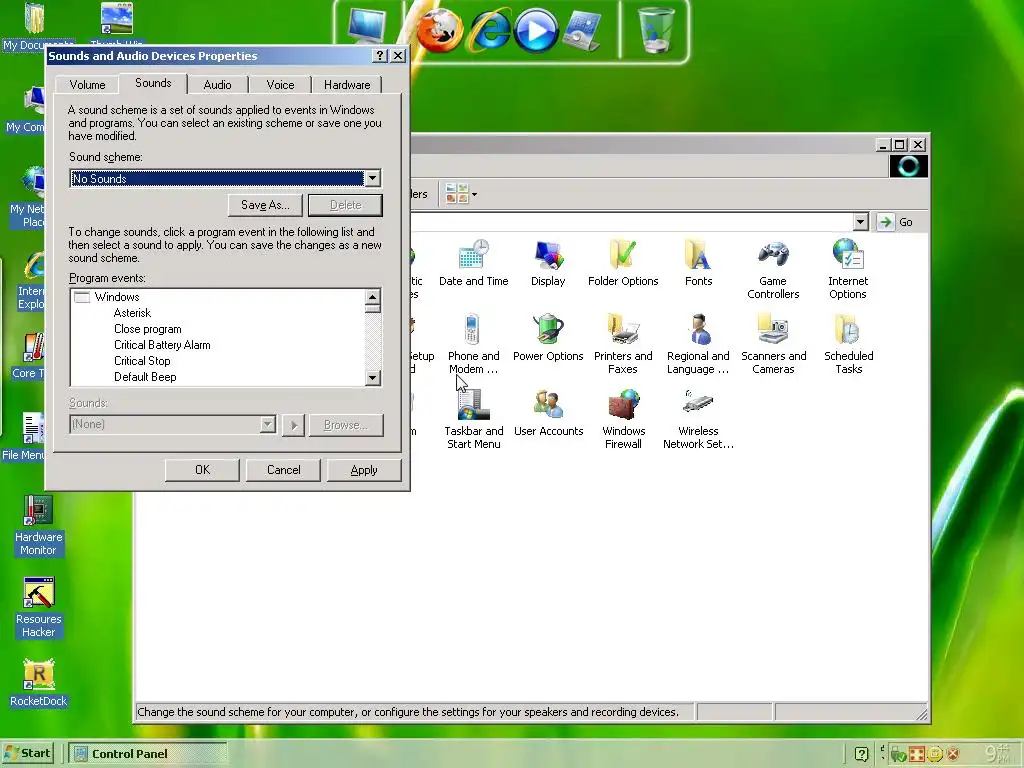The width and height of the screenshot is (1024, 768).
Task: Open Scheduled Tasks icon
Action: (848, 344)
